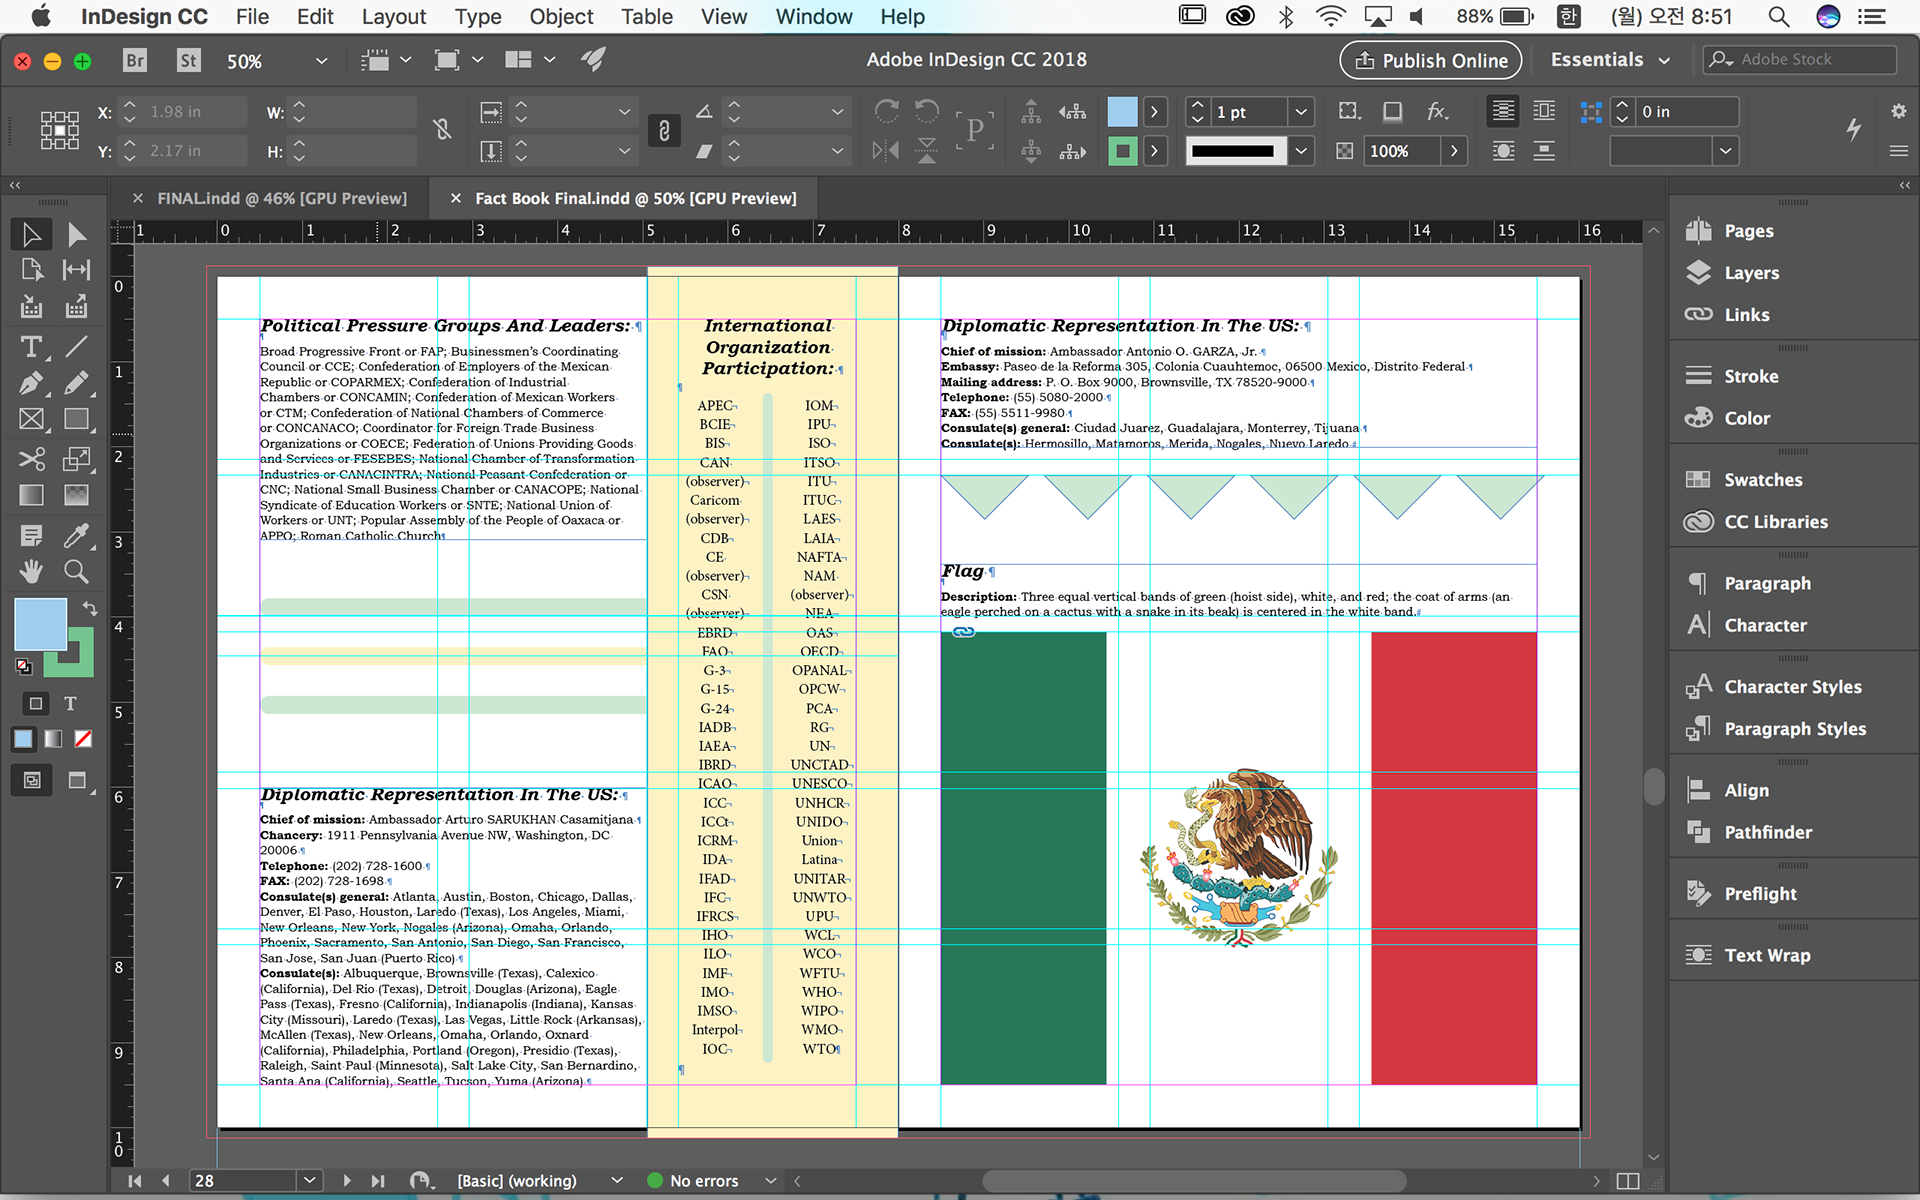The width and height of the screenshot is (1920, 1200).
Task: Open the stroke weight 1 pt dropdown
Action: pyautogui.click(x=1301, y=112)
